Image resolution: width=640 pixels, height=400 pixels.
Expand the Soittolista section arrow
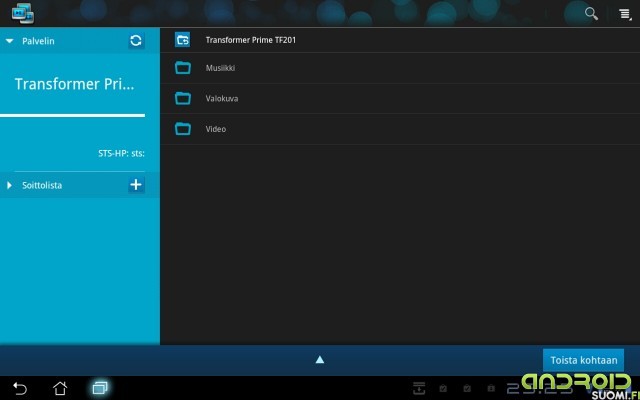point(9,185)
